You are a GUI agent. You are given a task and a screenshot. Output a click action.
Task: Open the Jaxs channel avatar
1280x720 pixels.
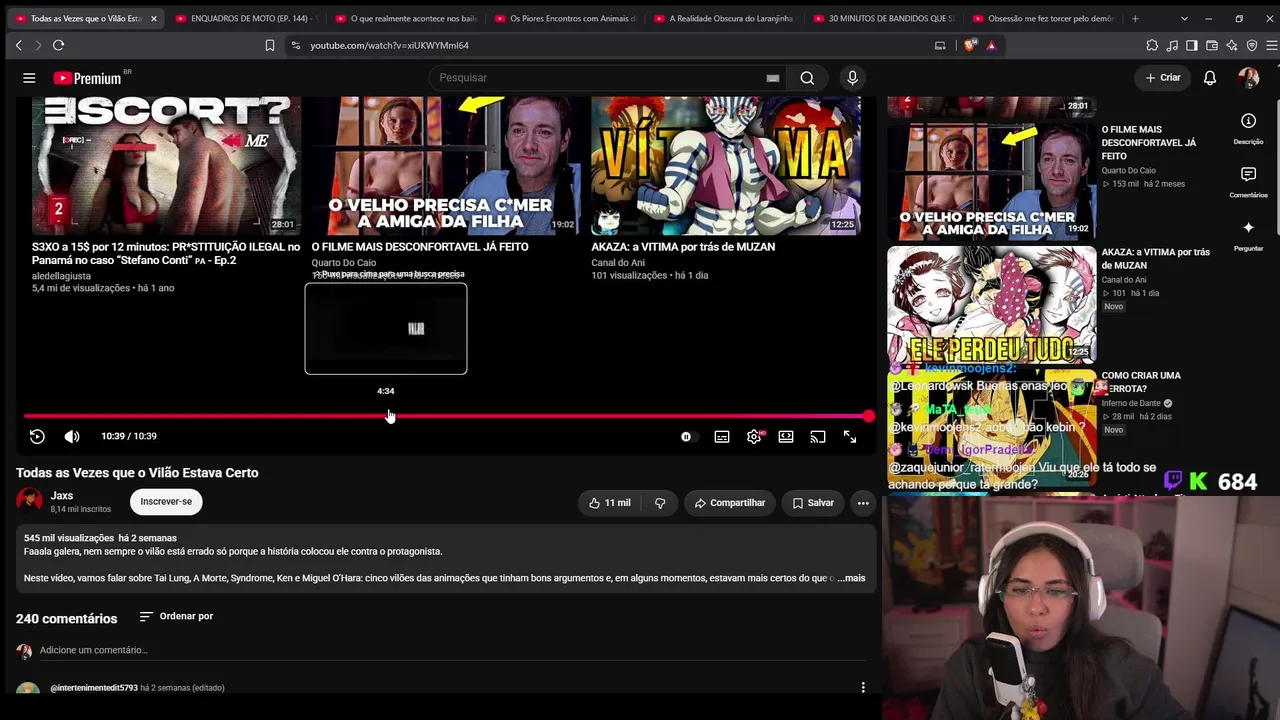(x=29, y=501)
